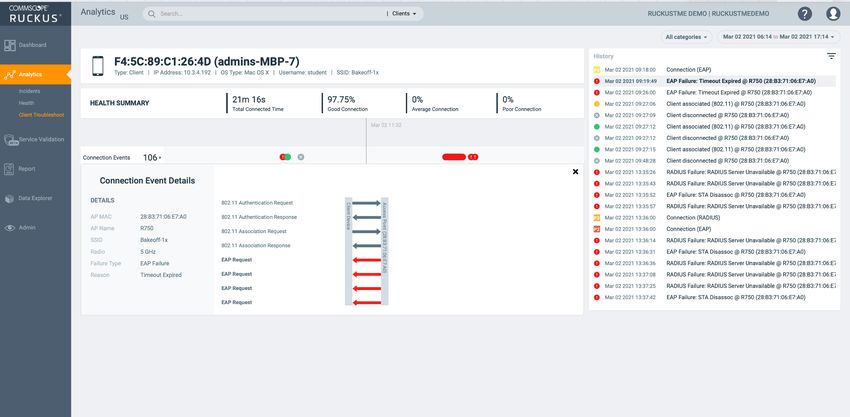The image size is (850, 417).
Task: Click the red error icon for the 13:36:14 entry
Action: [x=596, y=240]
